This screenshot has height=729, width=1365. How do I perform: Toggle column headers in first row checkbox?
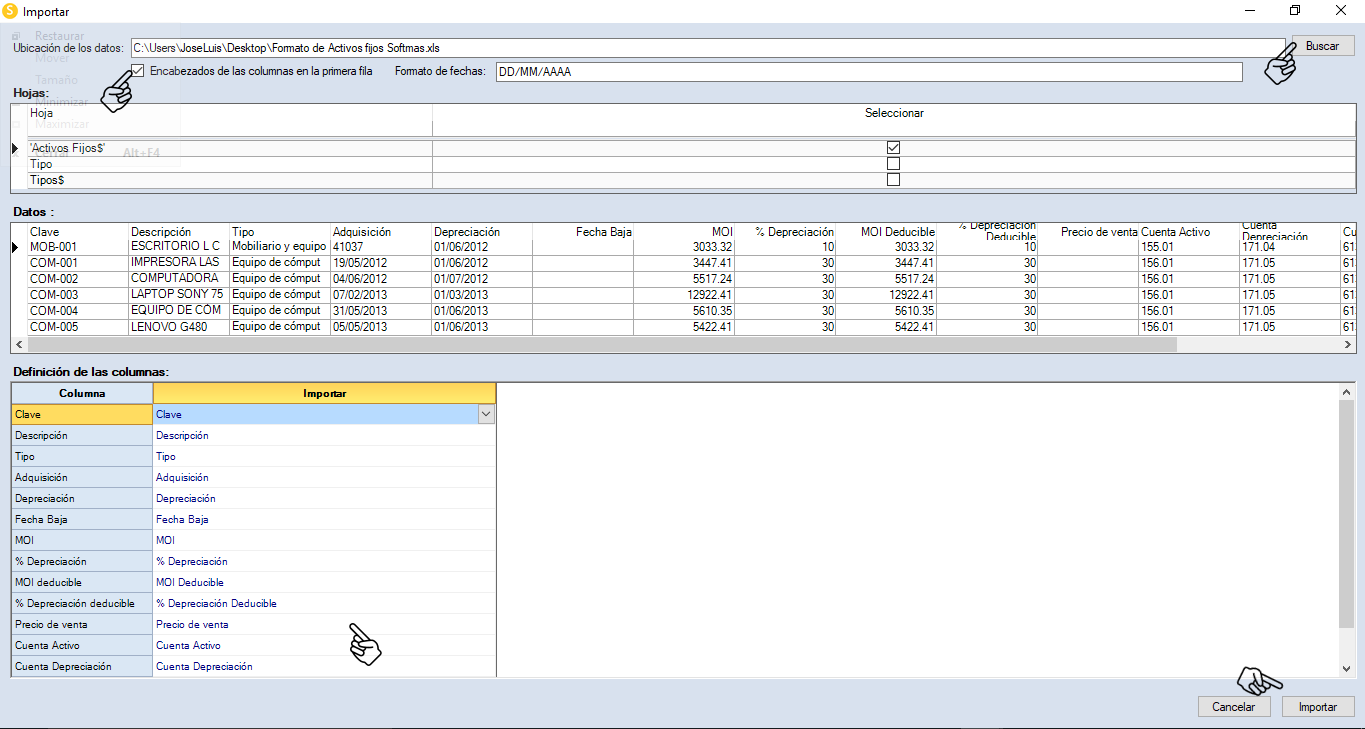(138, 71)
